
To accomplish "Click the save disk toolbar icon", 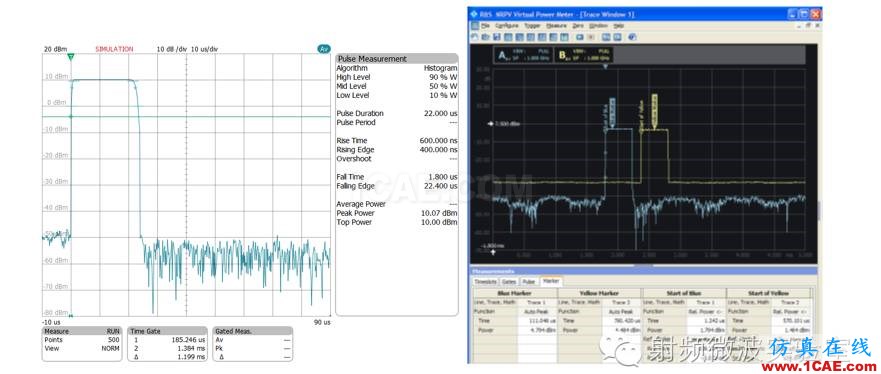I will pos(497,37).
